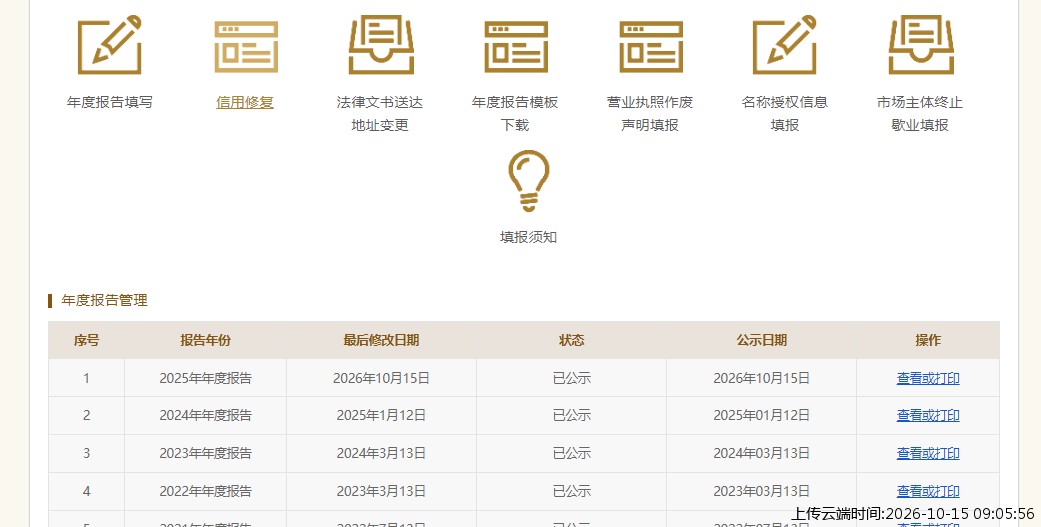Click 已公示 status in the 2024 report row

[572, 415]
